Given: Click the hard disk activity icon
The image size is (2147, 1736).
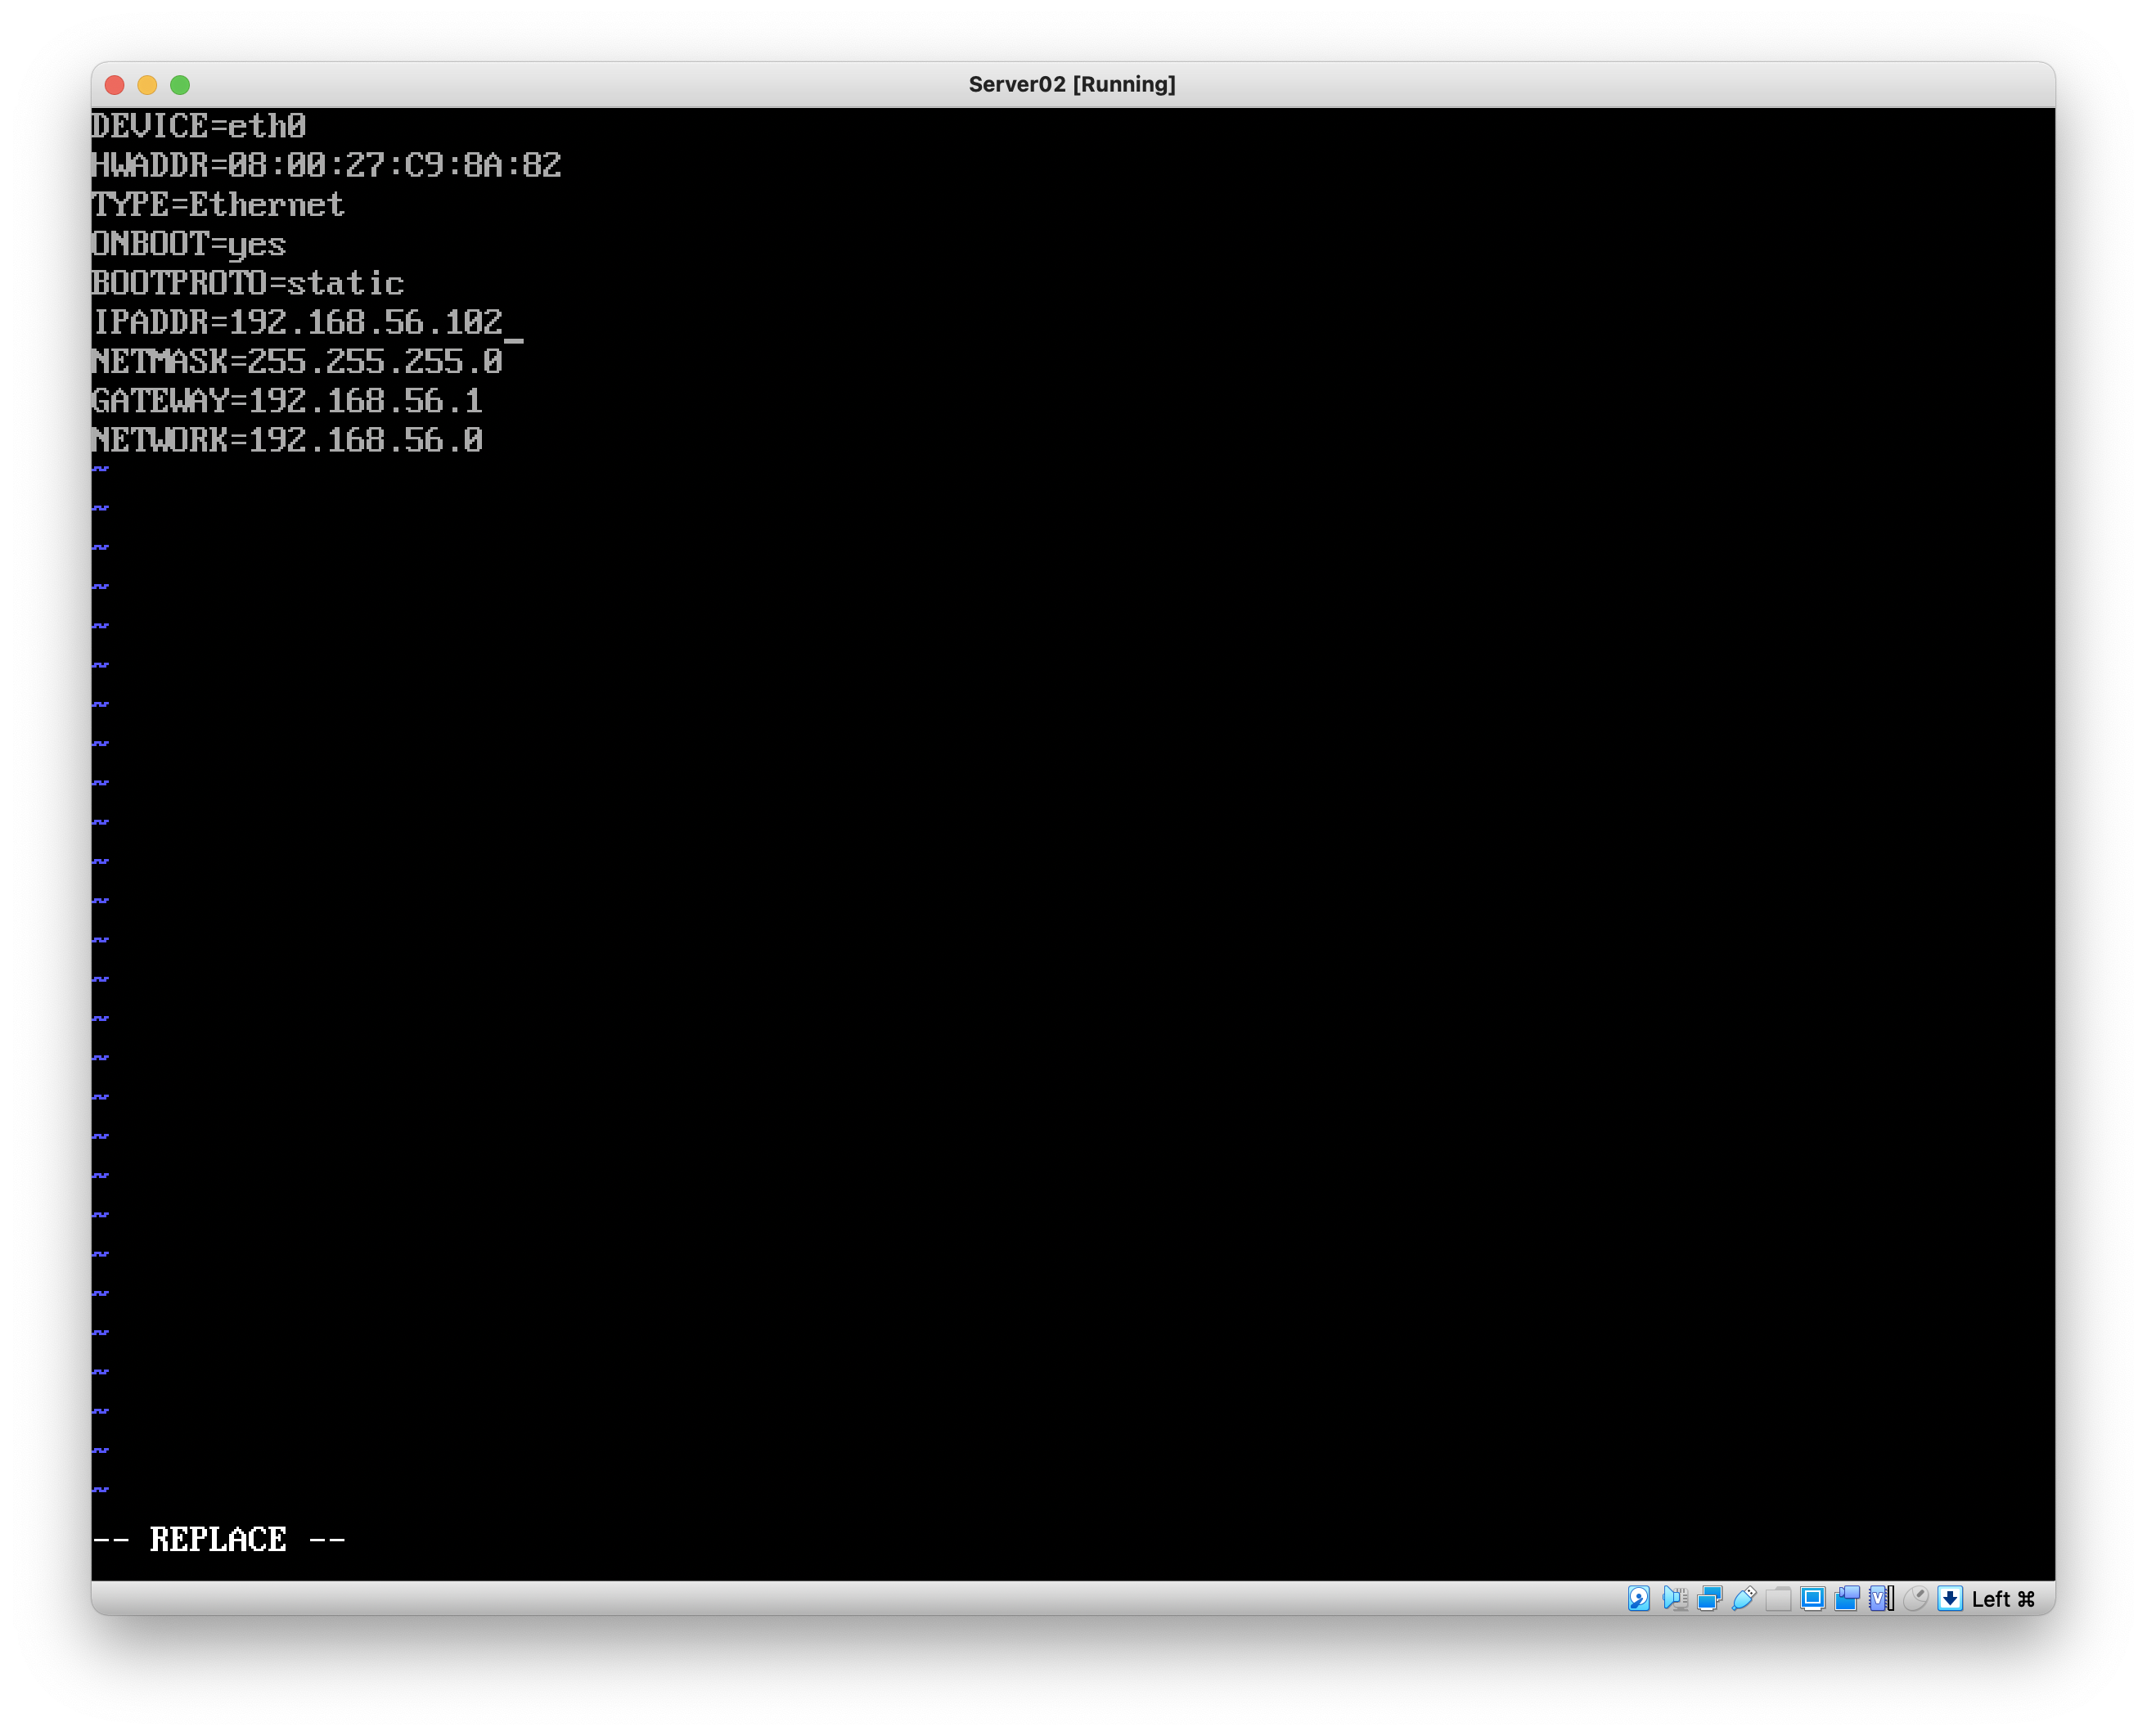Looking at the screenshot, I should (1638, 1598).
